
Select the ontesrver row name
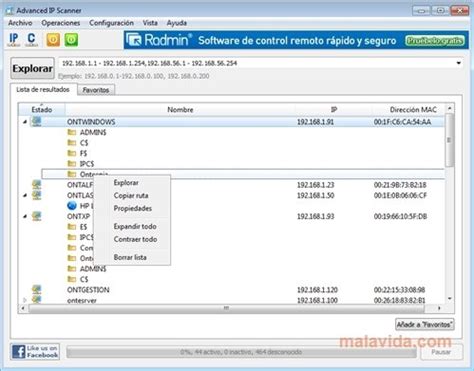coord(82,300)
